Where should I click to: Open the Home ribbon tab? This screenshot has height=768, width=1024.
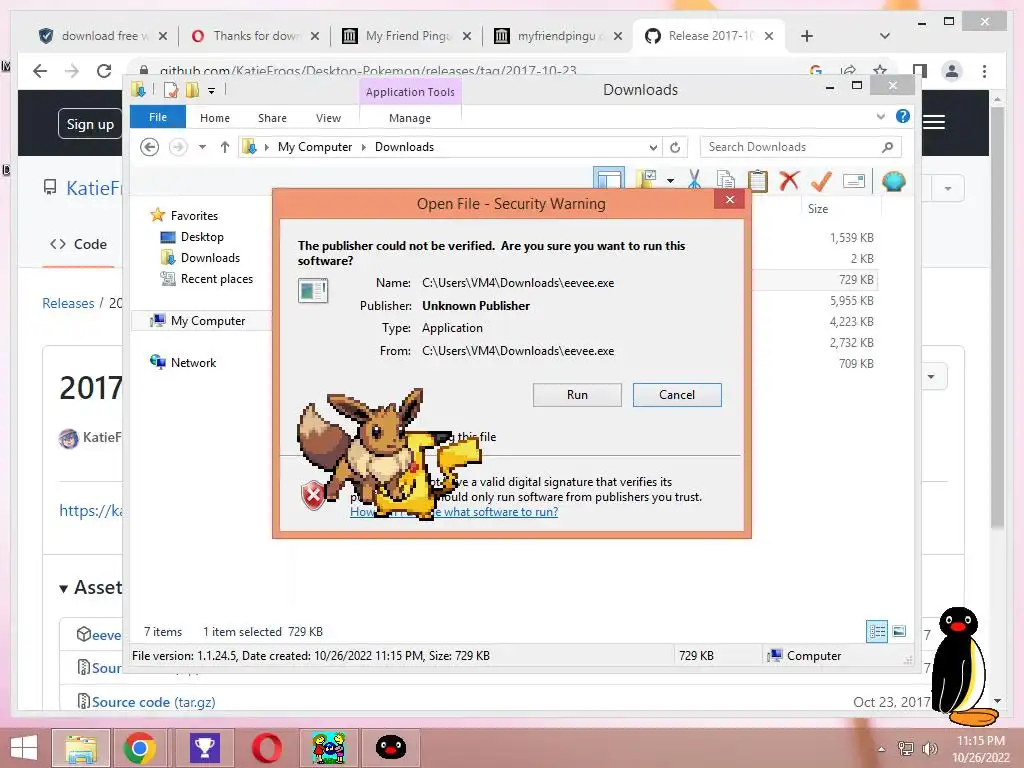click(x=215, y=118)
